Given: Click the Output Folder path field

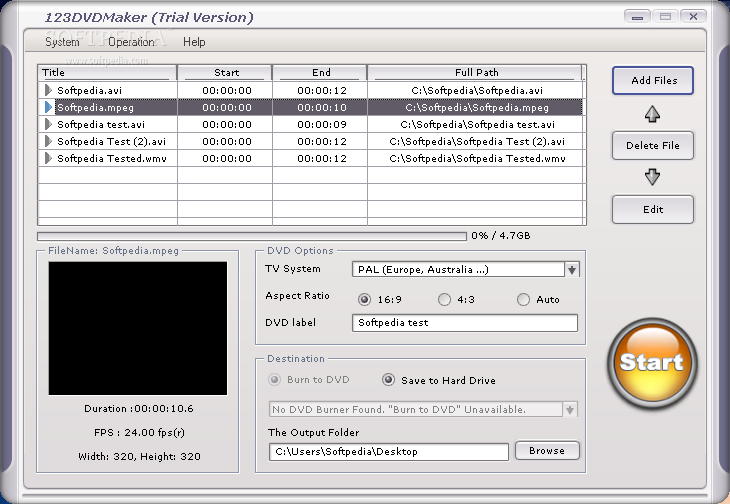Looking at the screenshot, I should tap(389, 451).
